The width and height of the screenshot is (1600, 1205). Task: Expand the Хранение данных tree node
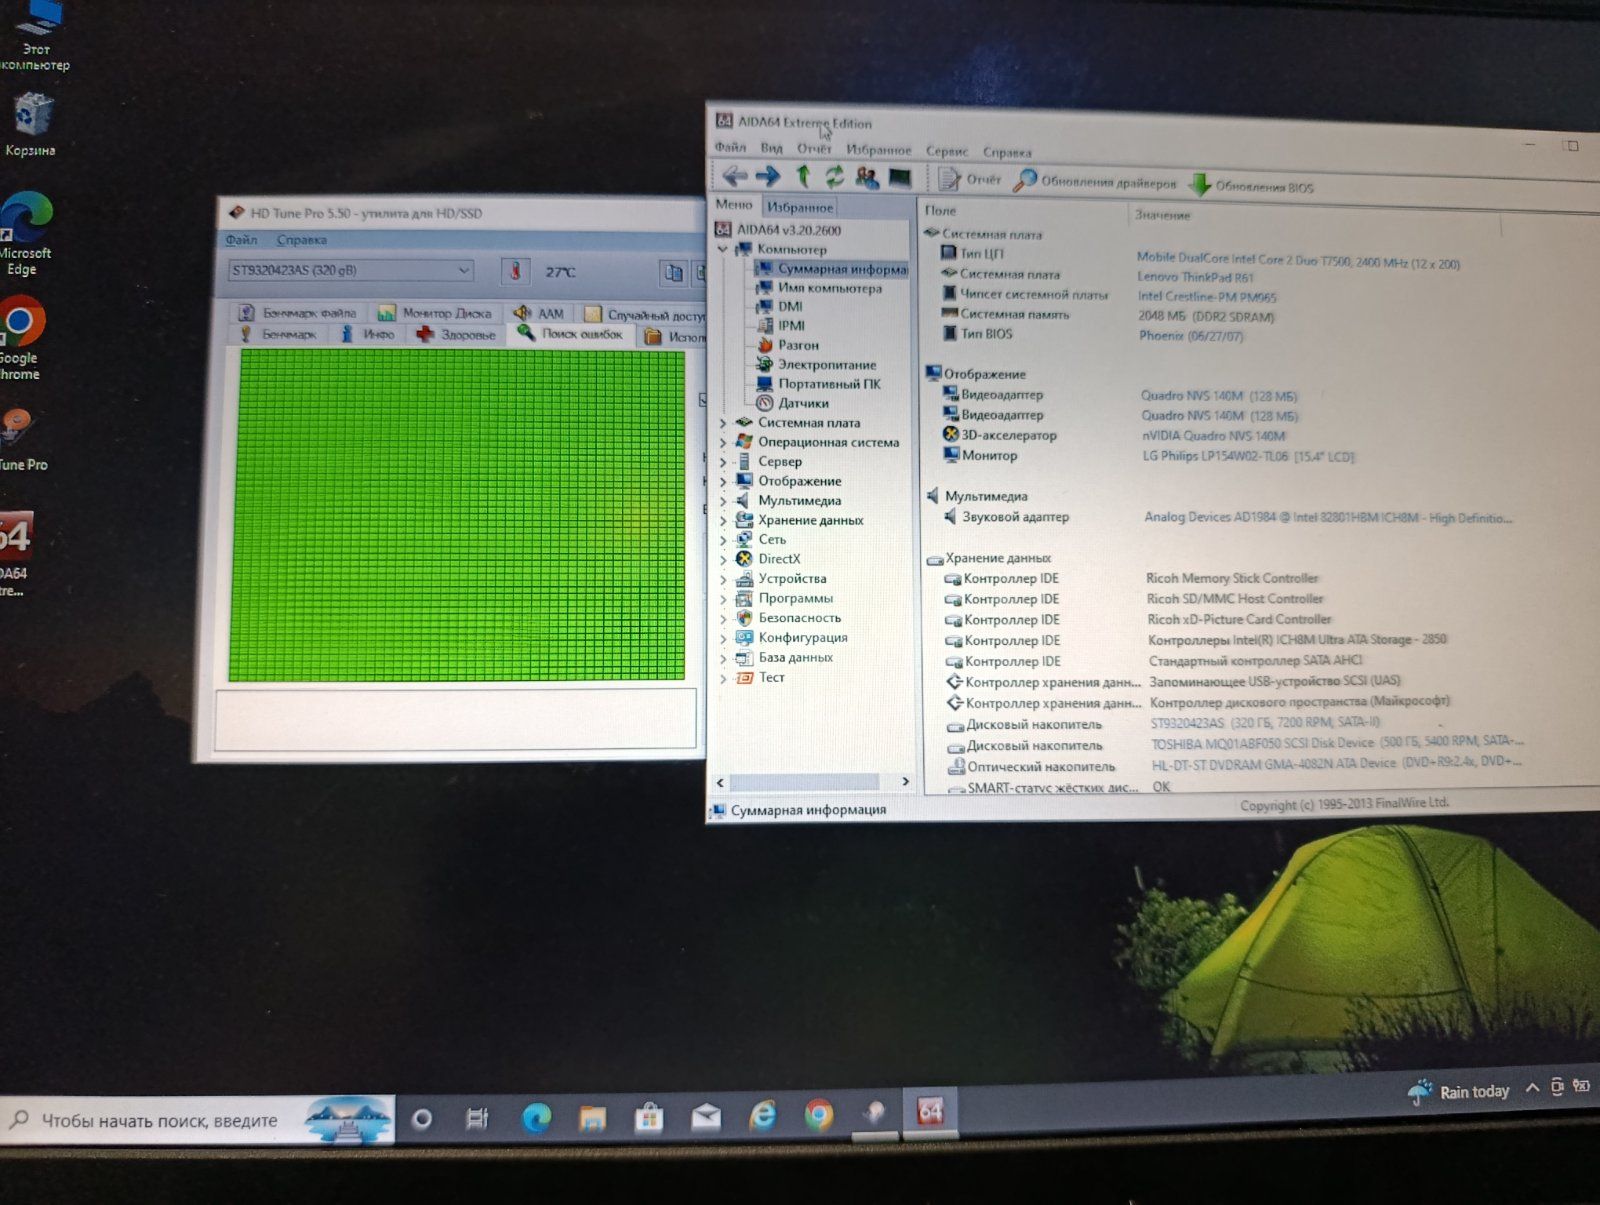[x=723, y=520]
